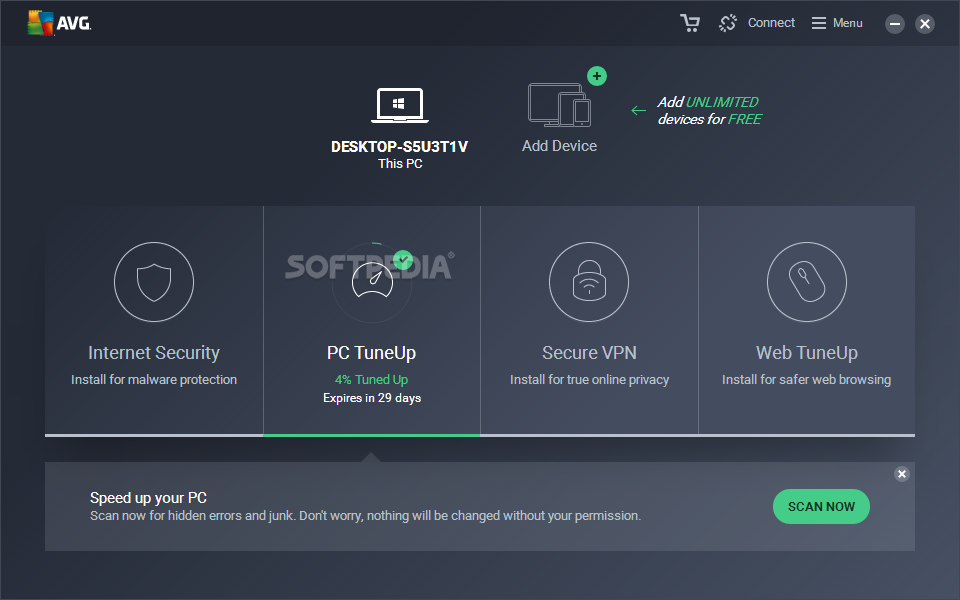The width and height of the screenshot is (960, 600).
Task: Click the 4% Tuned Up status
Action: click(x=372, y=380)
